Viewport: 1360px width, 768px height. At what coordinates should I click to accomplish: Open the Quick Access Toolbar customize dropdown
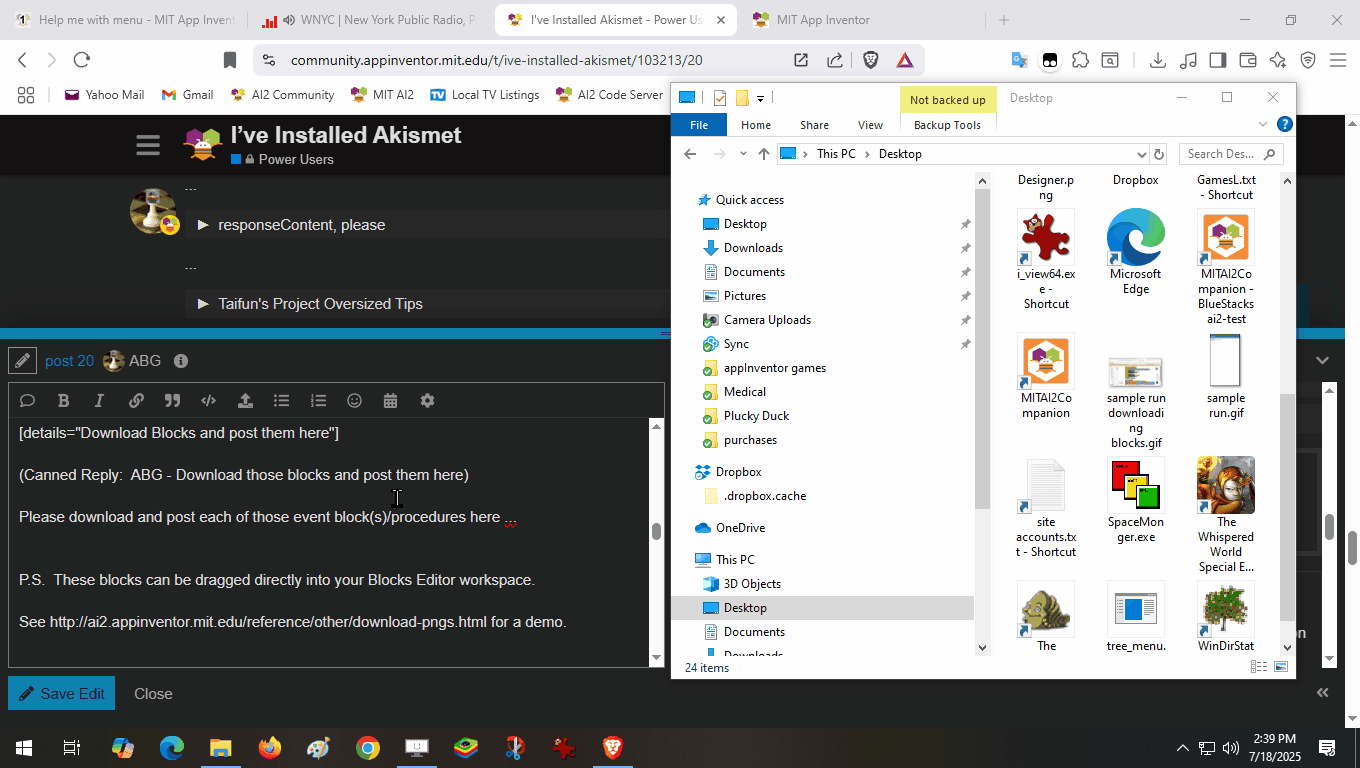pyautogui.click(x=760, y=98)
